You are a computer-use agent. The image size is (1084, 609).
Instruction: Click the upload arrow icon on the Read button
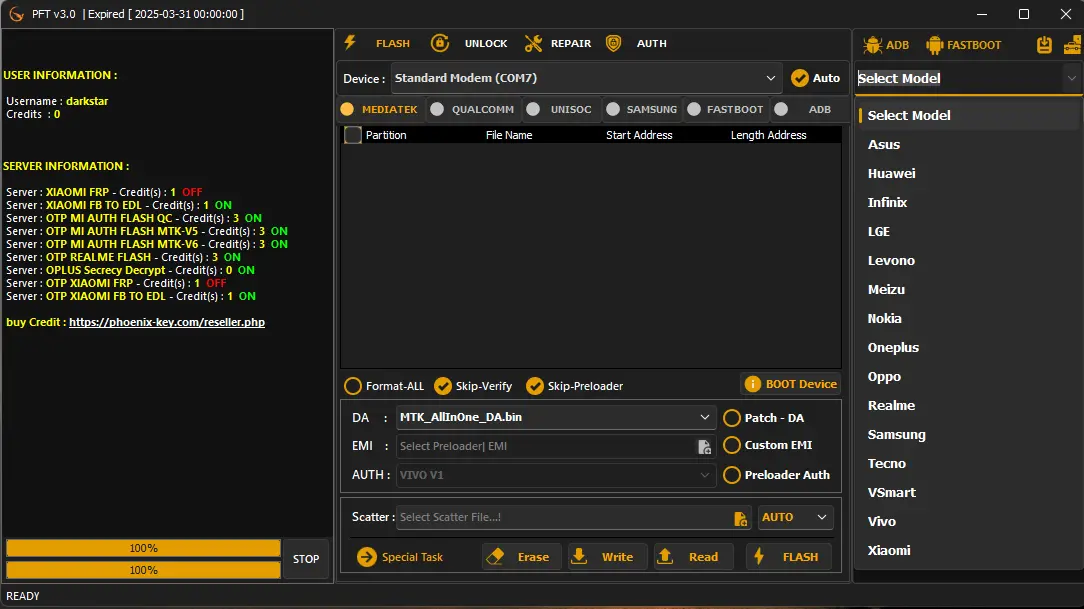[665, 556]
